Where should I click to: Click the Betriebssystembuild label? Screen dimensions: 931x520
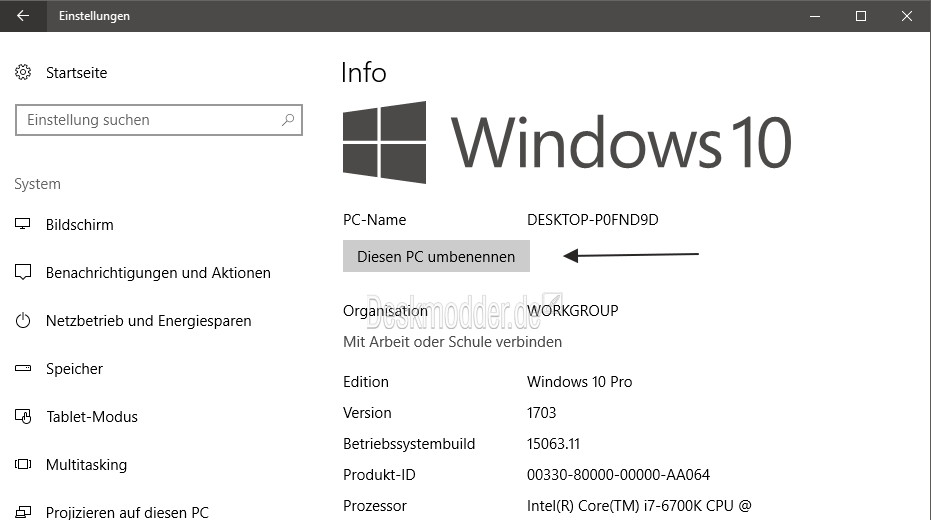409,444
